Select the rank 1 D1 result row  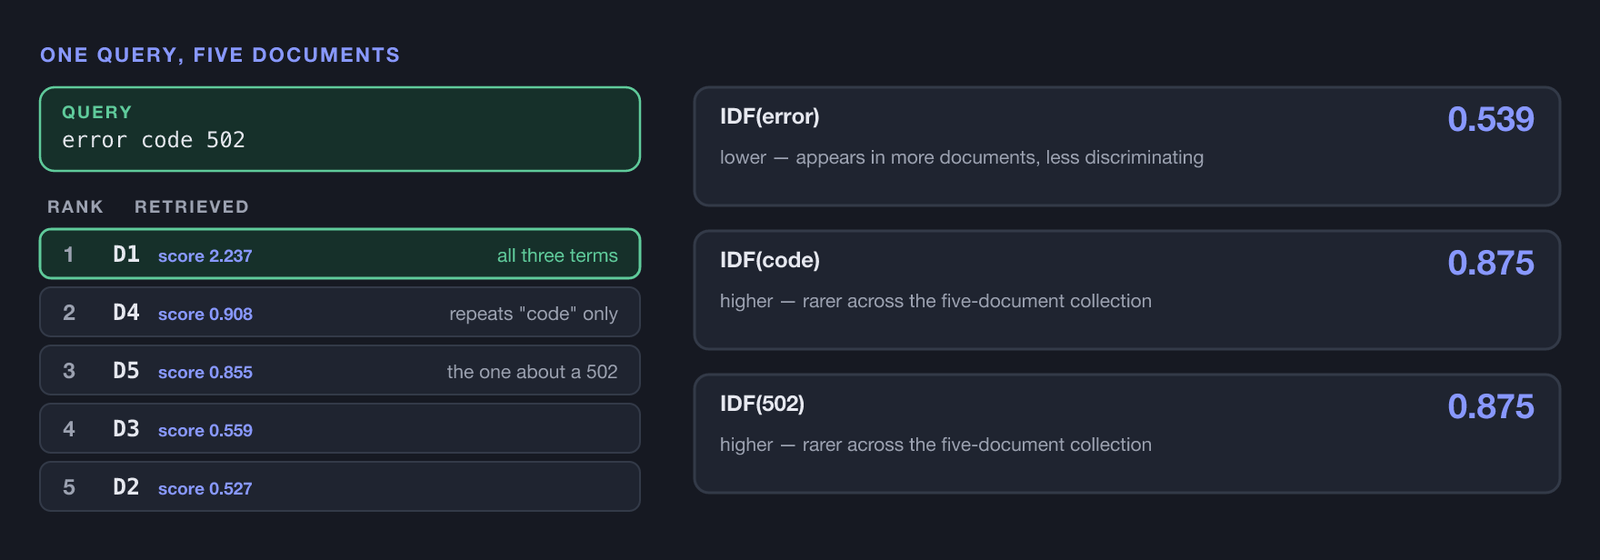(340, 254)
